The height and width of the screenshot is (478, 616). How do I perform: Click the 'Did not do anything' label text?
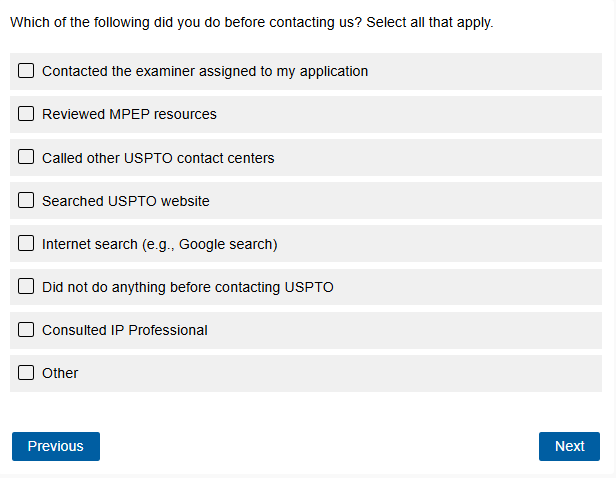(x=187, y=287)
